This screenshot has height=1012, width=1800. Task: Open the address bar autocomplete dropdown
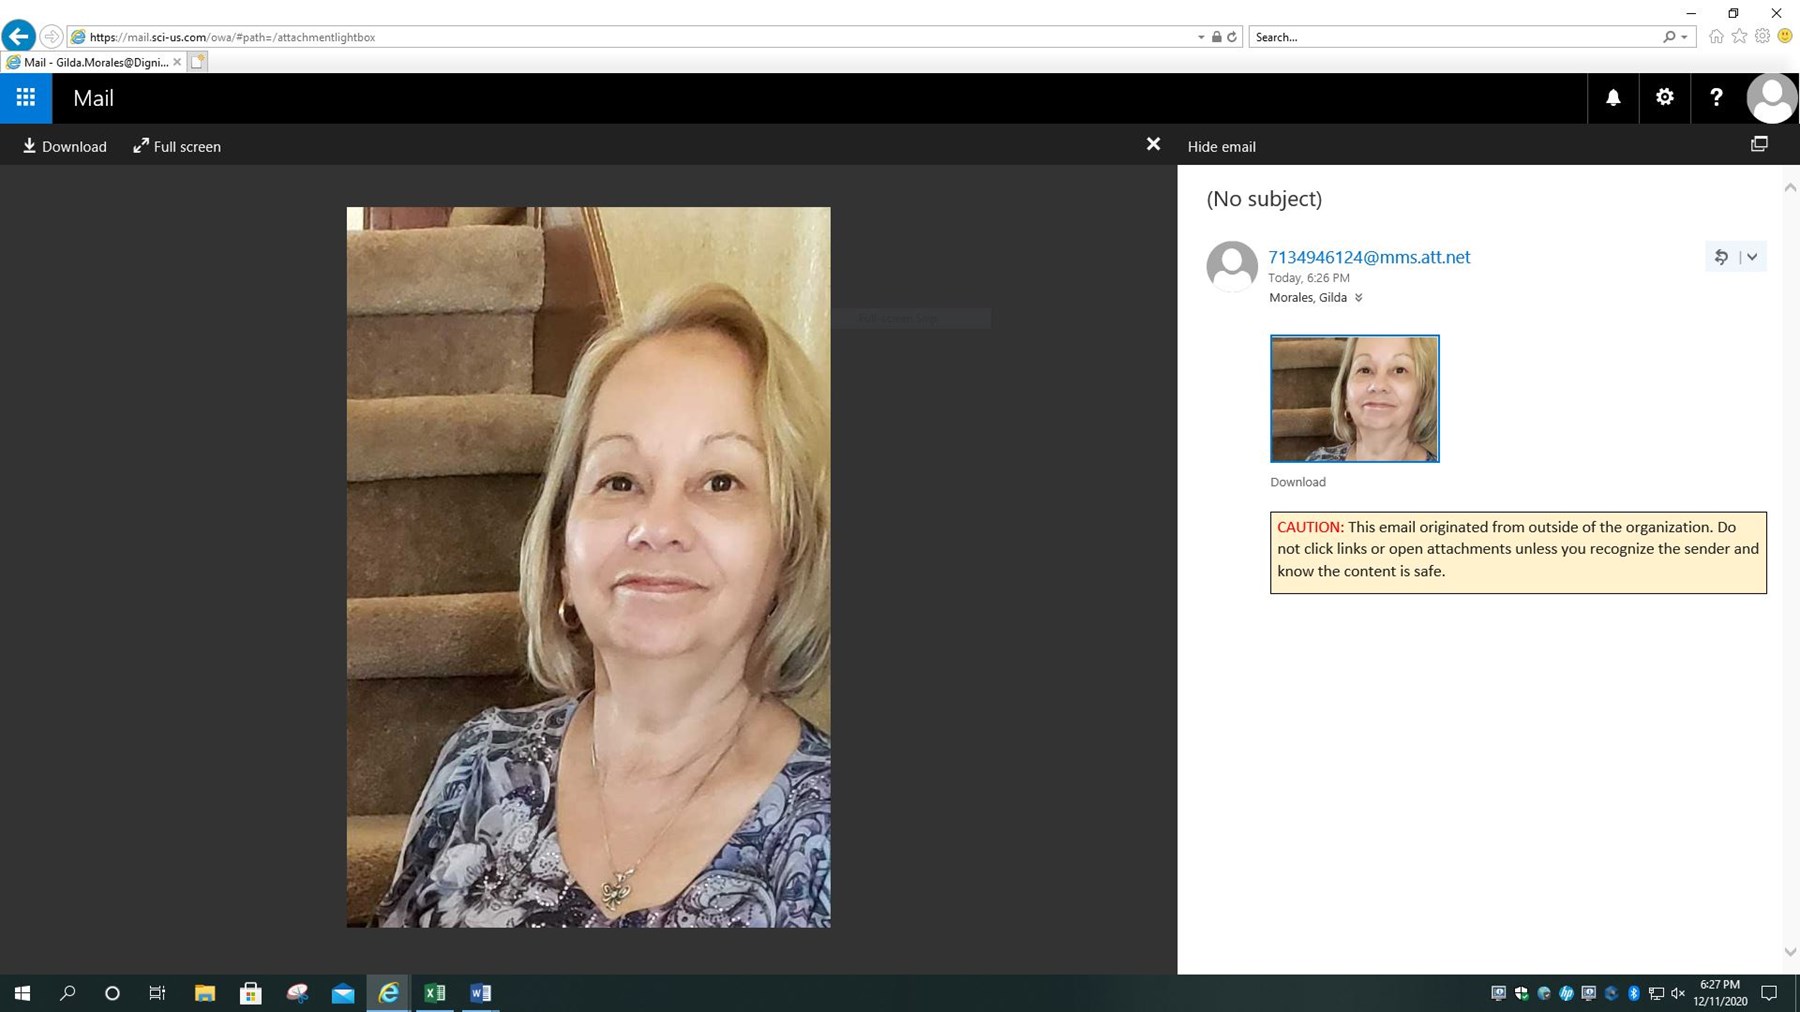(1201, 36)
